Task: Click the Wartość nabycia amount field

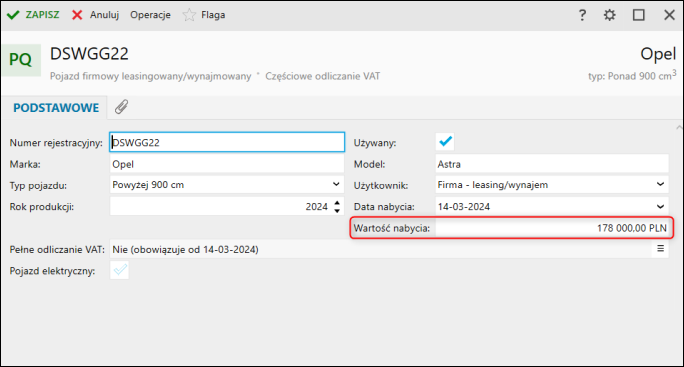Action: point(552,228)
